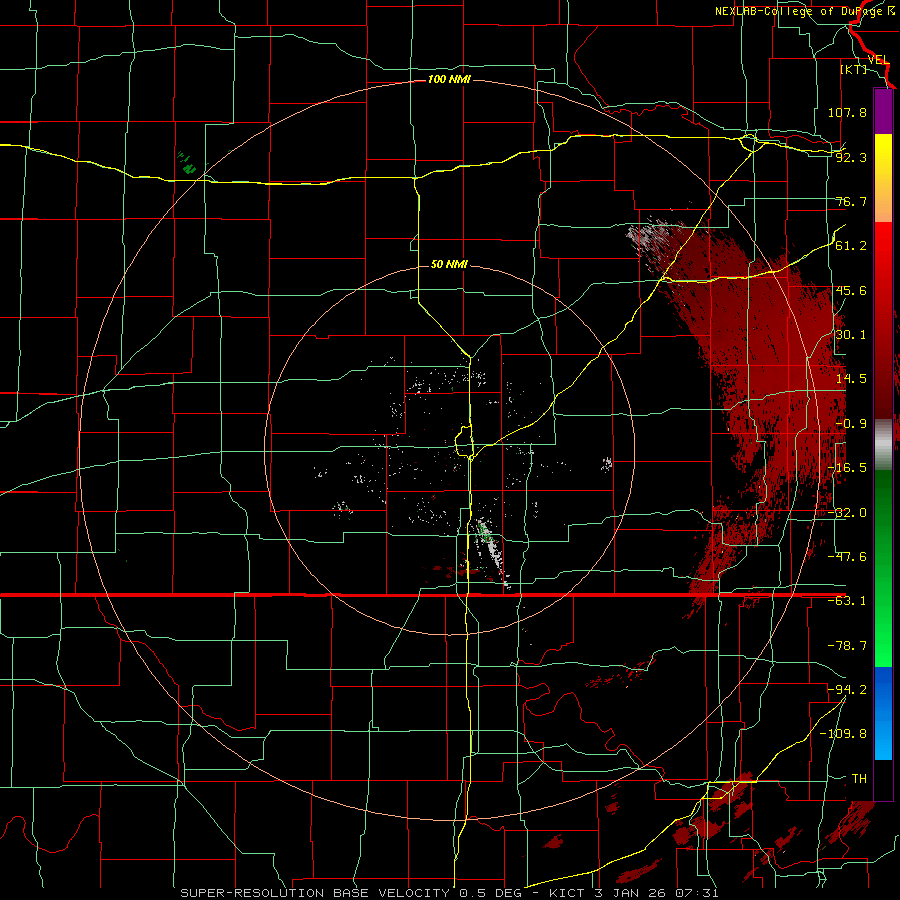Screen dimensions: 900x900
Task: Click the TH legend label
Action: click(859, 778)
